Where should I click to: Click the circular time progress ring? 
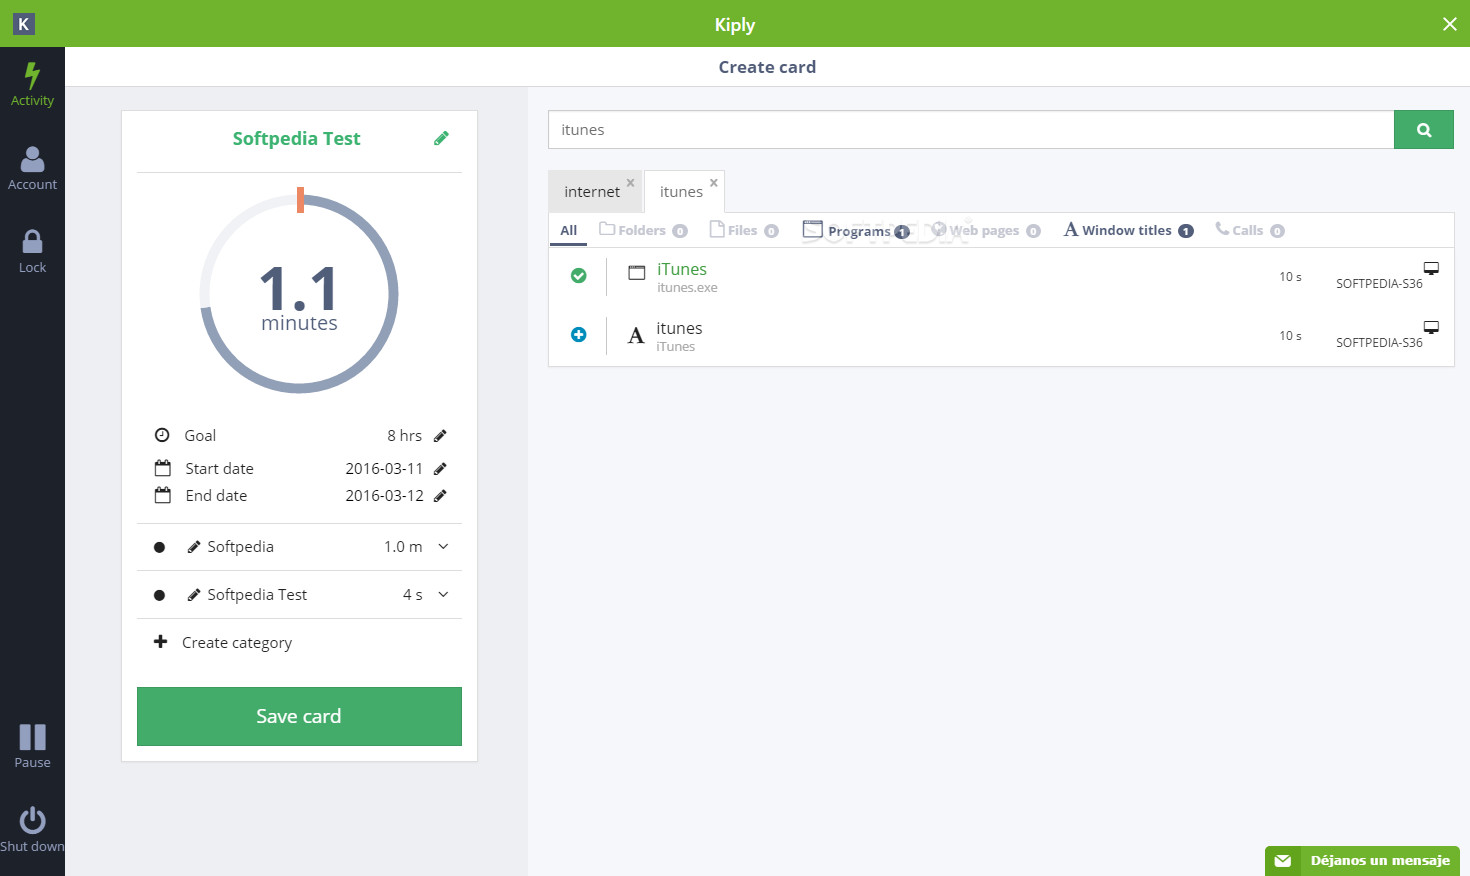tap(299, 293)
